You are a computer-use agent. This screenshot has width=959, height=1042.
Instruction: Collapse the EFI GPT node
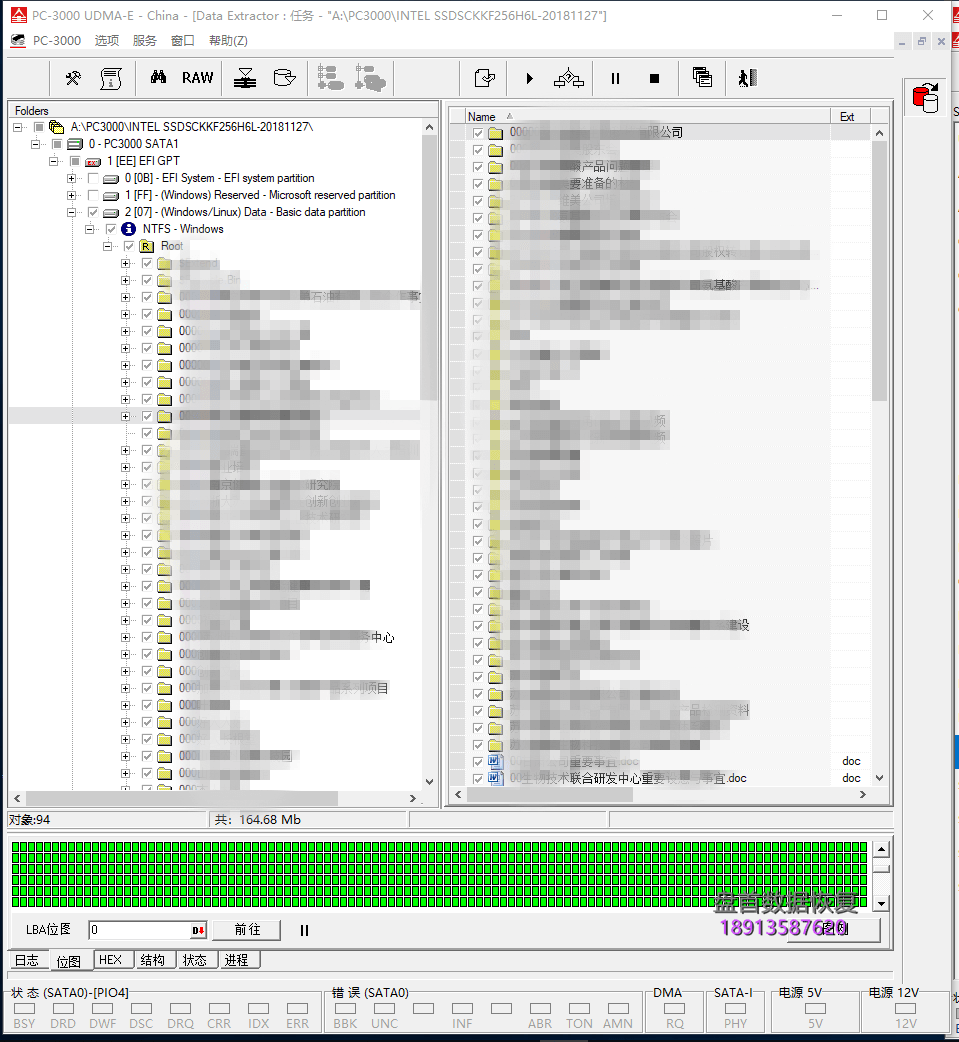53,161
